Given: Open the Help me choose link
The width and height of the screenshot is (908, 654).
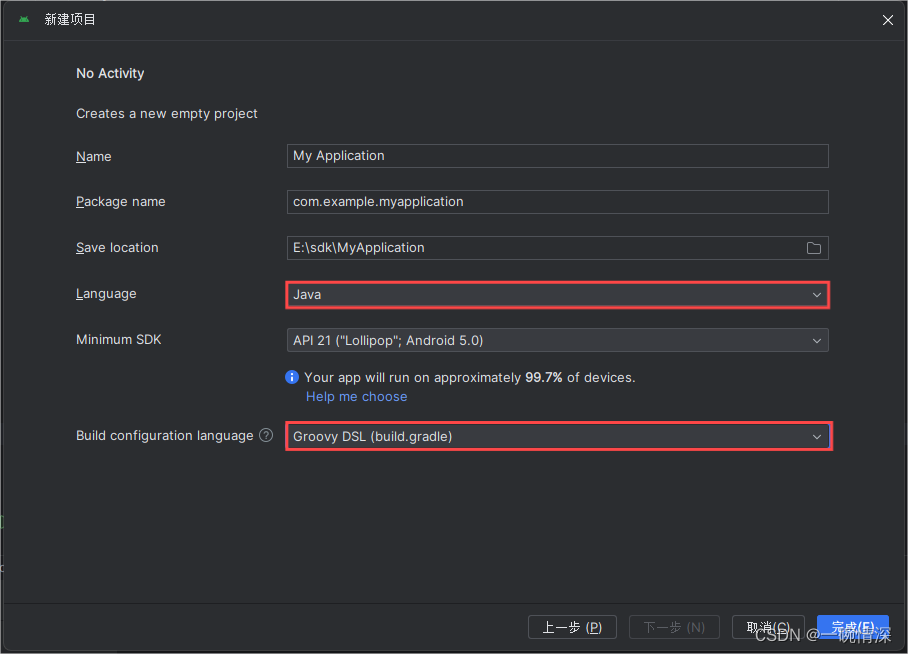Looking at the screenshot, I should point(357,396).
